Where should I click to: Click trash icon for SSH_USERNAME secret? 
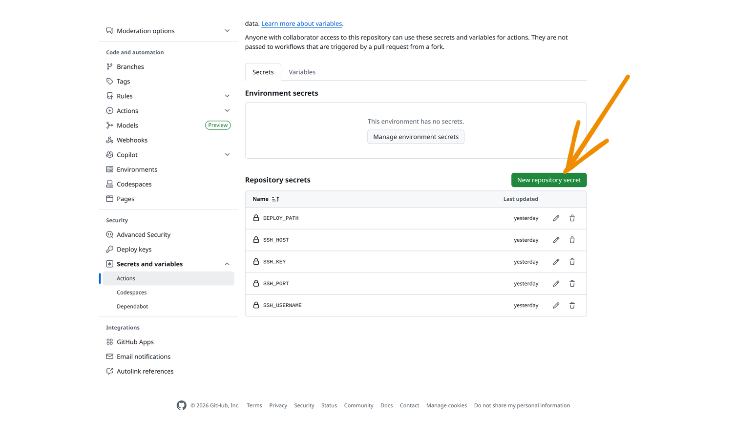coord(572,305)
